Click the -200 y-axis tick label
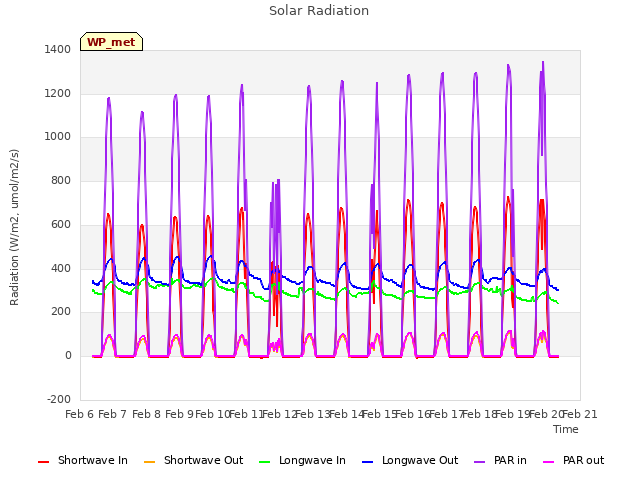The image size is (640, 480). (x=59, y=399)
